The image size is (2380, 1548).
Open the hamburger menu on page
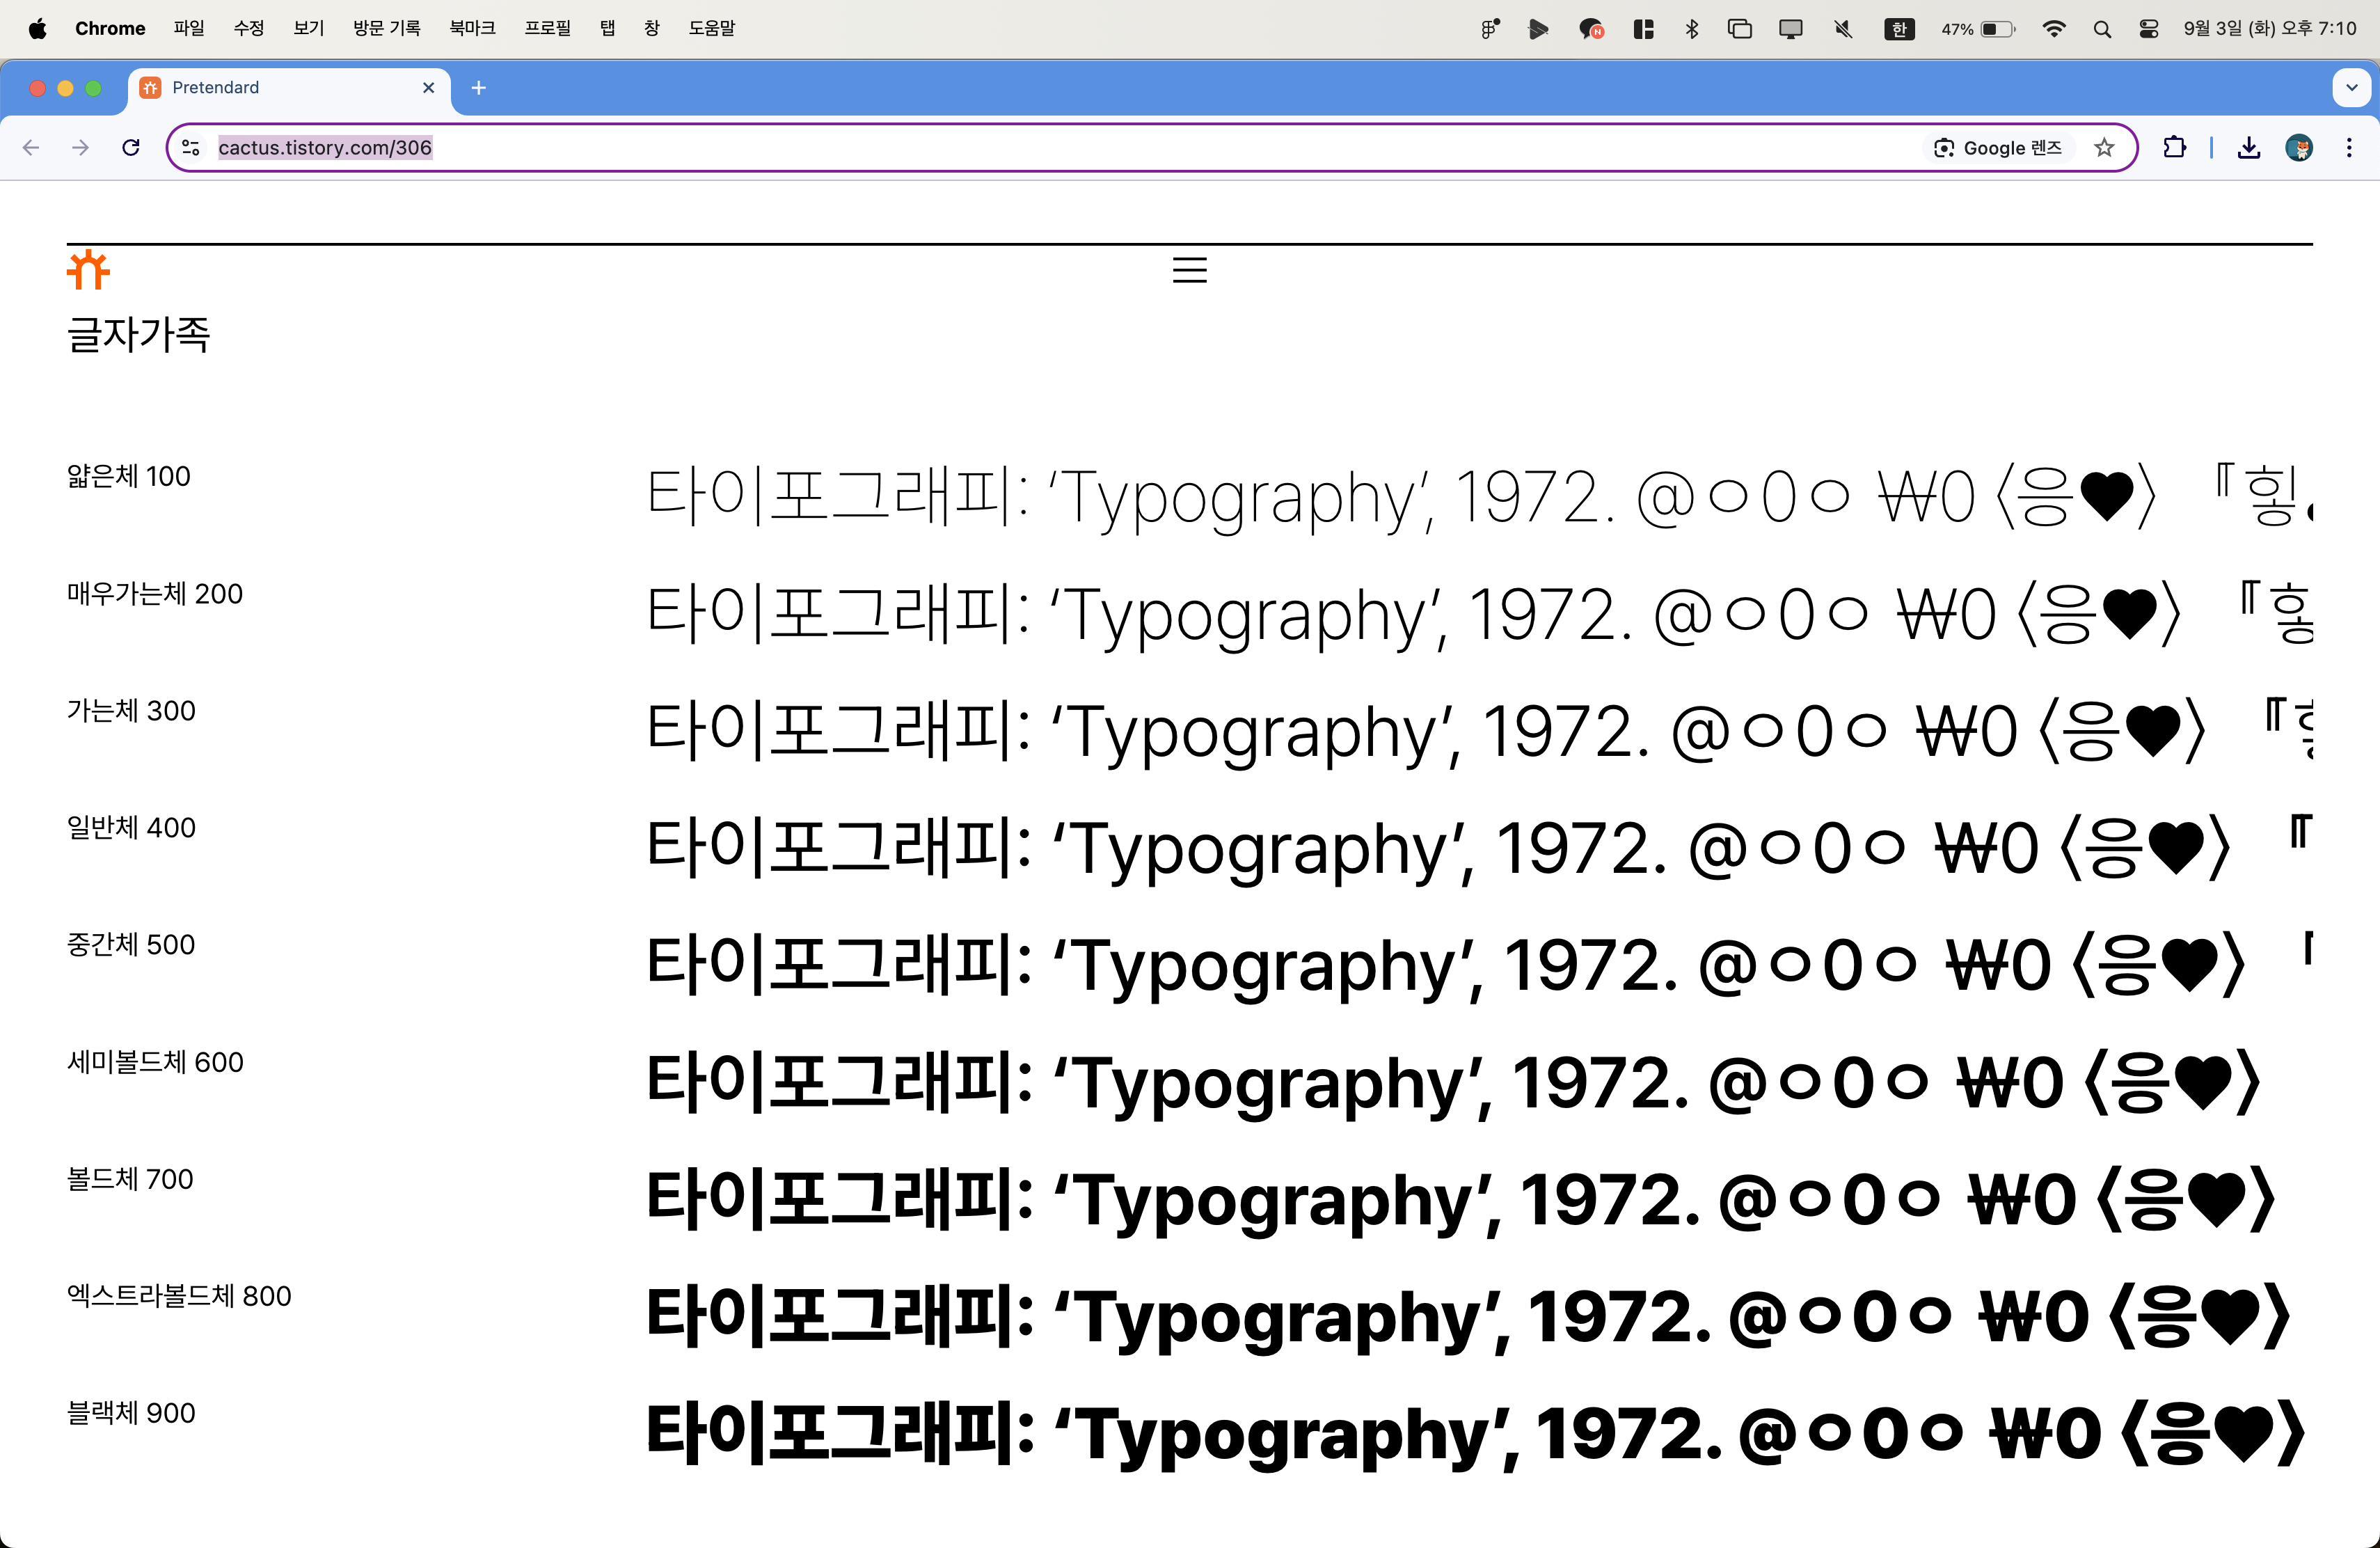click(1189, 270)
